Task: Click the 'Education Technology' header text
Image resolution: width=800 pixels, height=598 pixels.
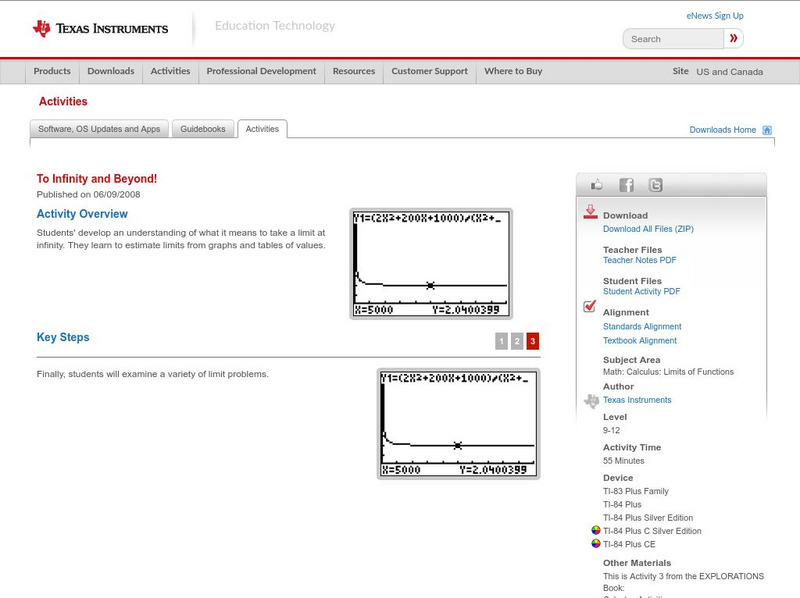Action: point(275,26)
